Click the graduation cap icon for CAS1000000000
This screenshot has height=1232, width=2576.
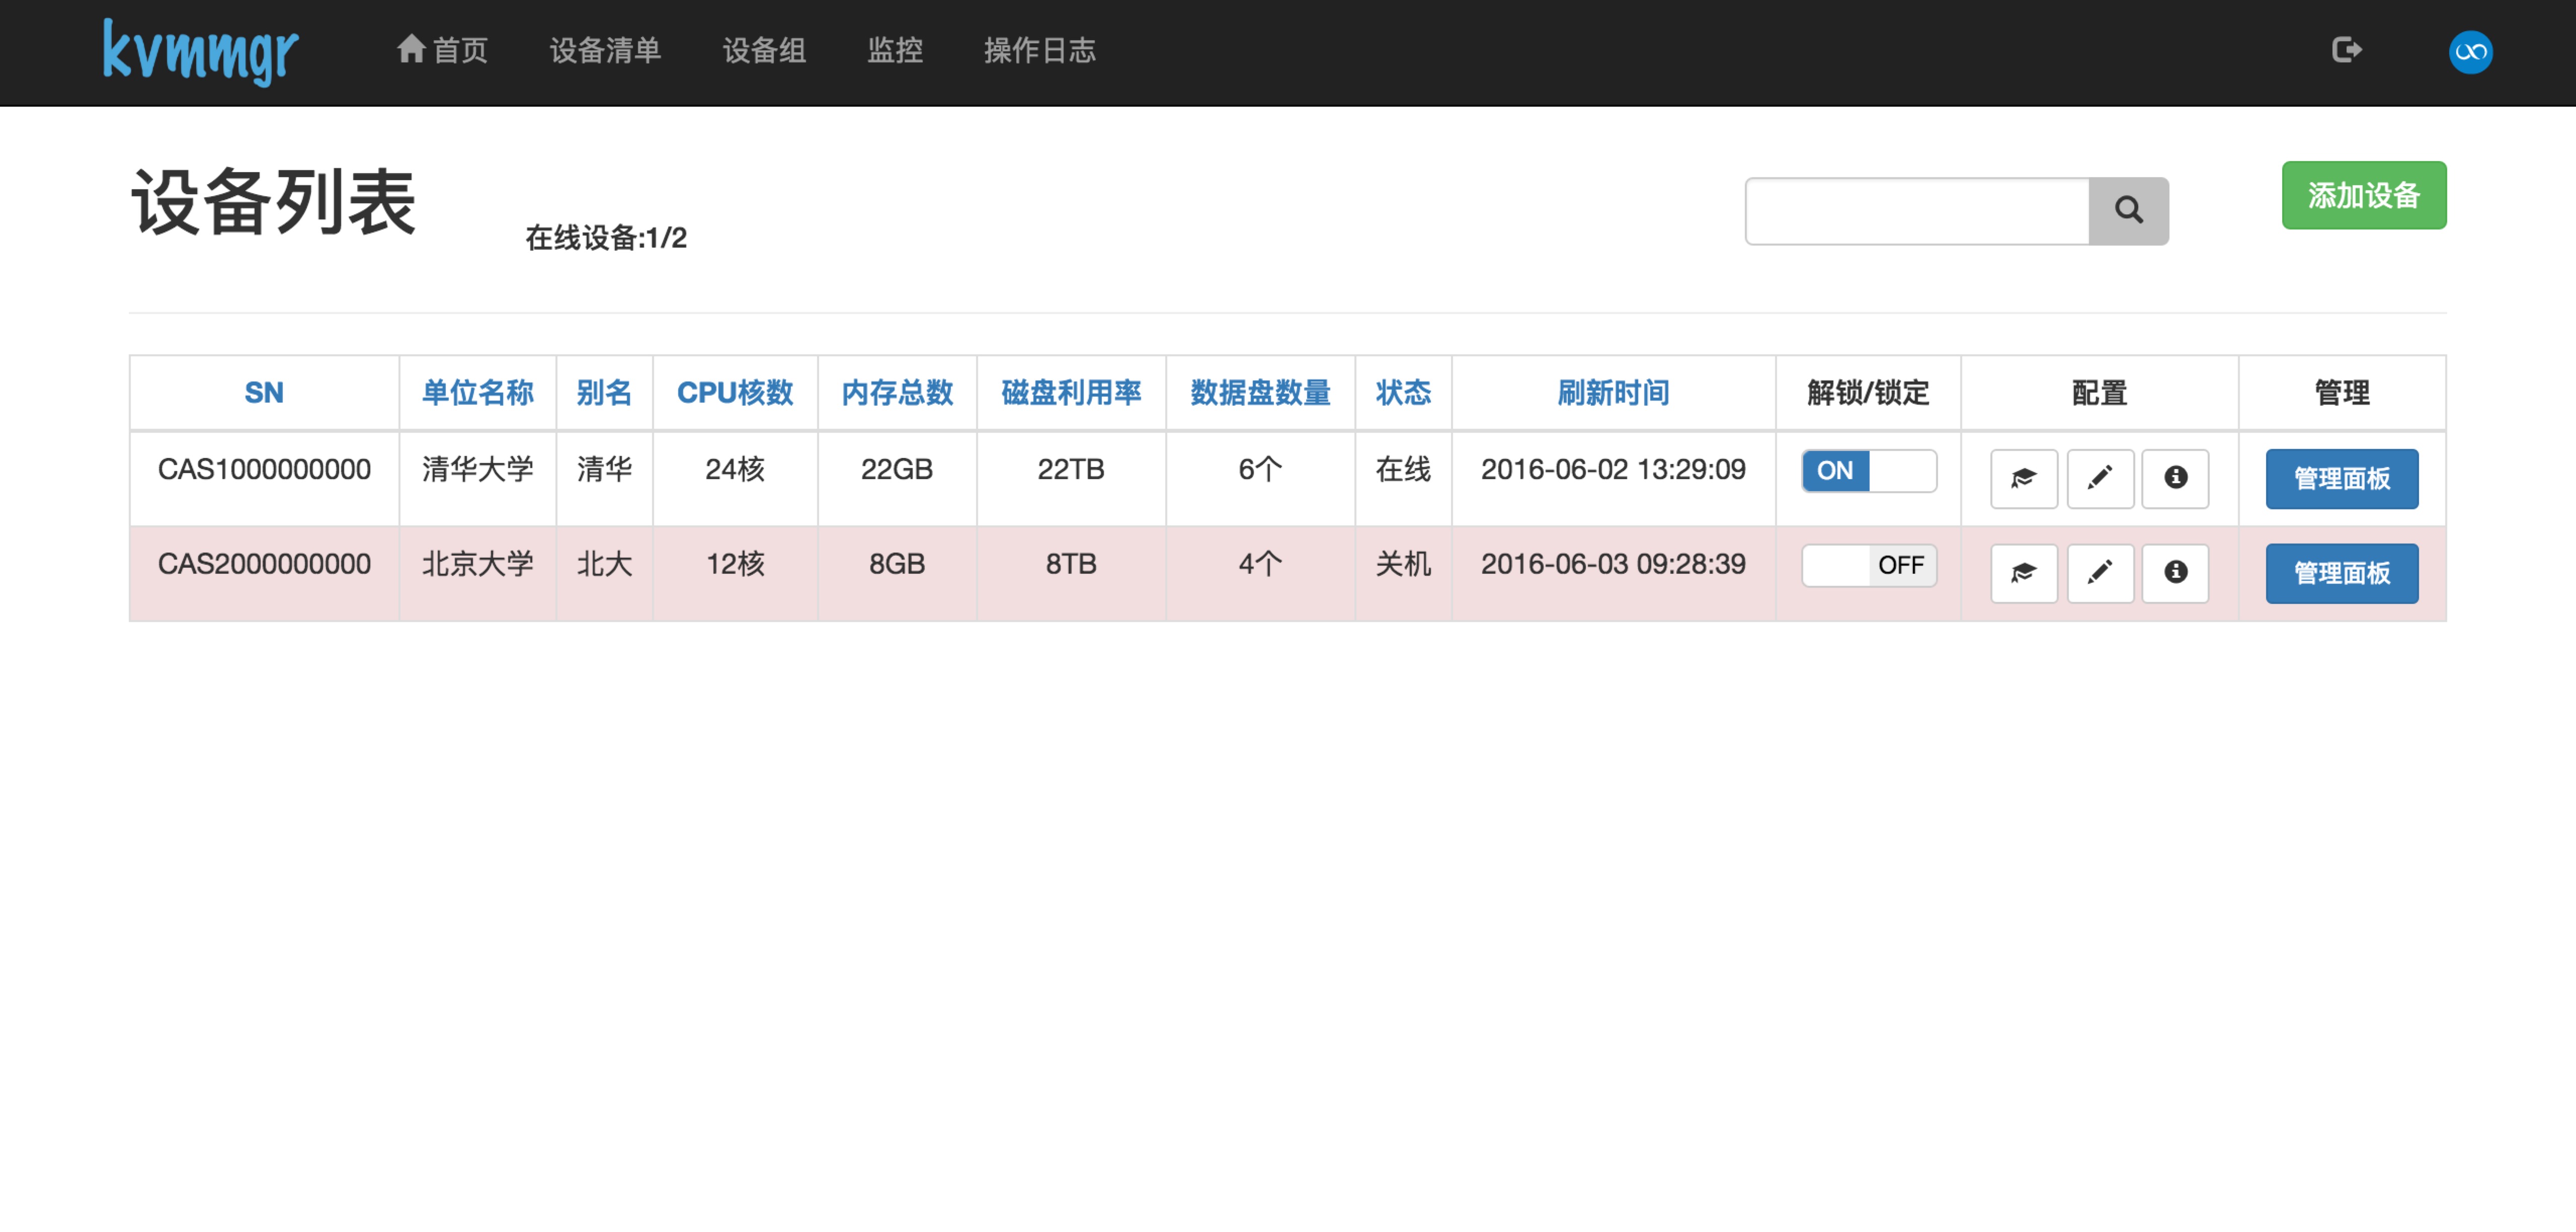click(2023, 478)
